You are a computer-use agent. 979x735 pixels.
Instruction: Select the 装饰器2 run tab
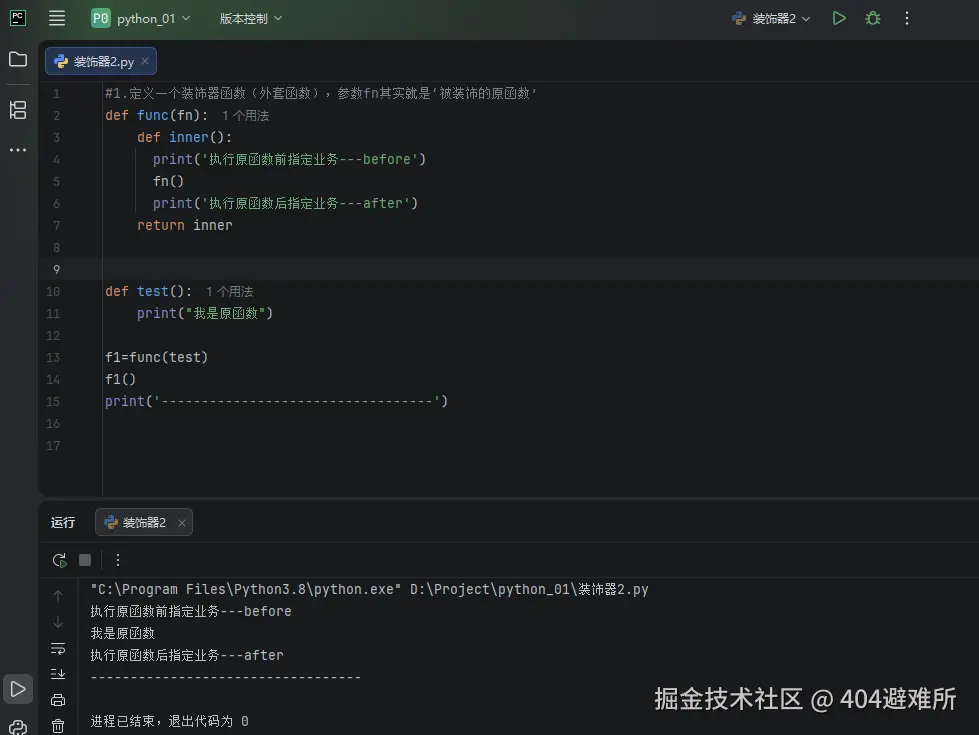click(x=144, y=522)
